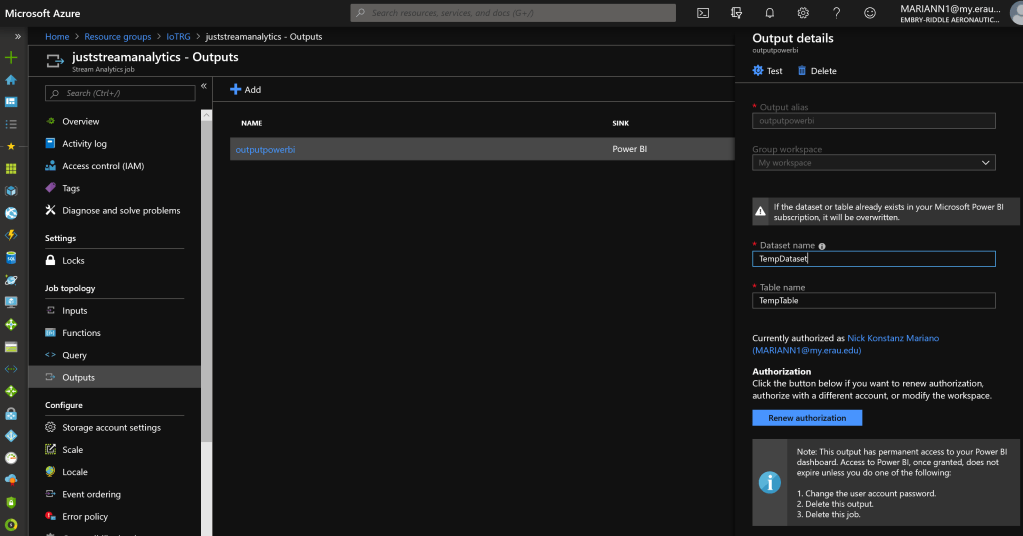The width and height of the screenshot is (1023, 536).
Task: Click Add to create new output
Action: point(245,90)
